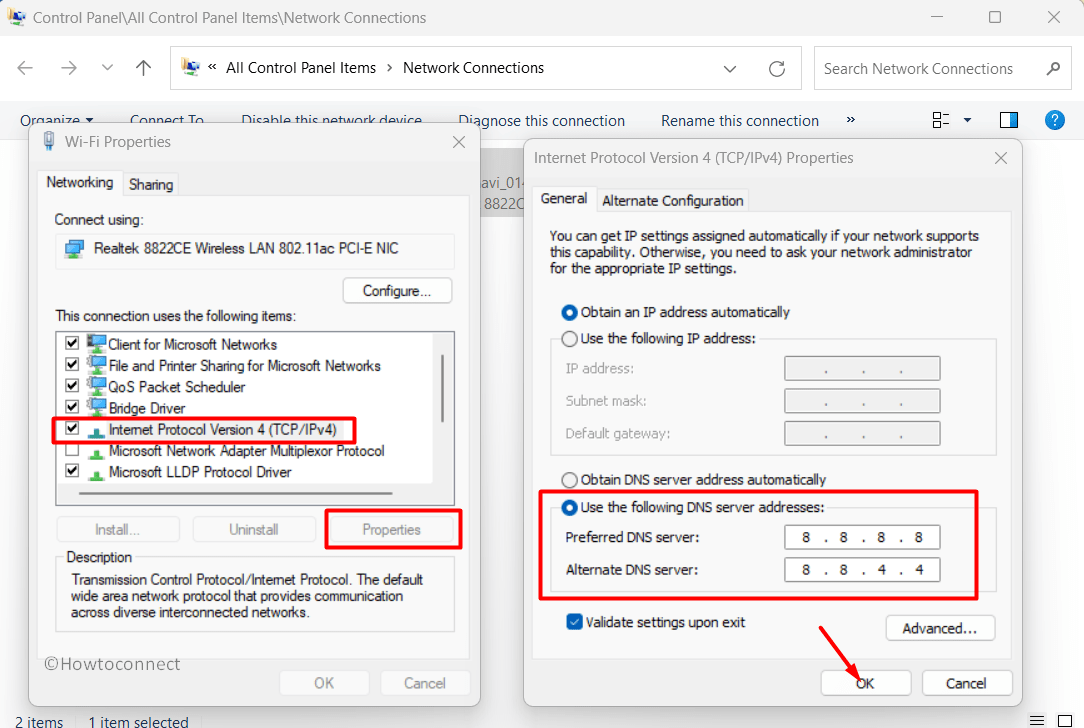Click the change view icon
Image resolution: width=1084 pixels, height=728 pixels.
click(941, 120)
